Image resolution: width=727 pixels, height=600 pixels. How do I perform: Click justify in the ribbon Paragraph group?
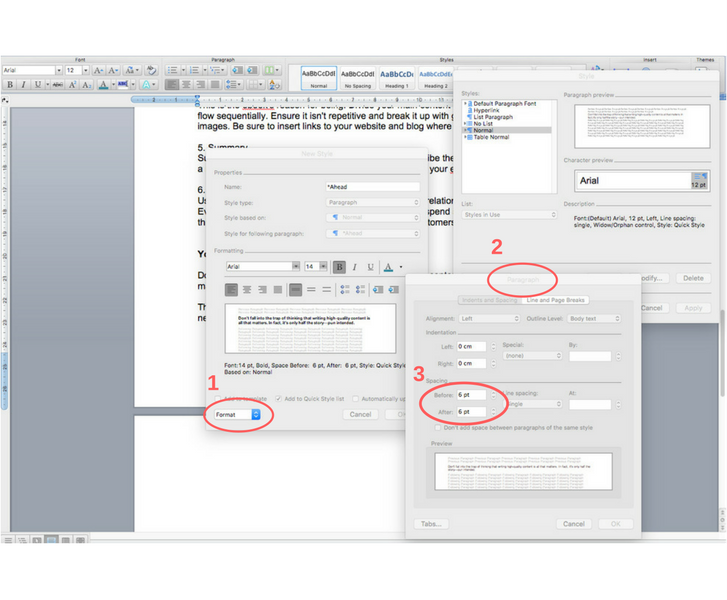[215, 84]
